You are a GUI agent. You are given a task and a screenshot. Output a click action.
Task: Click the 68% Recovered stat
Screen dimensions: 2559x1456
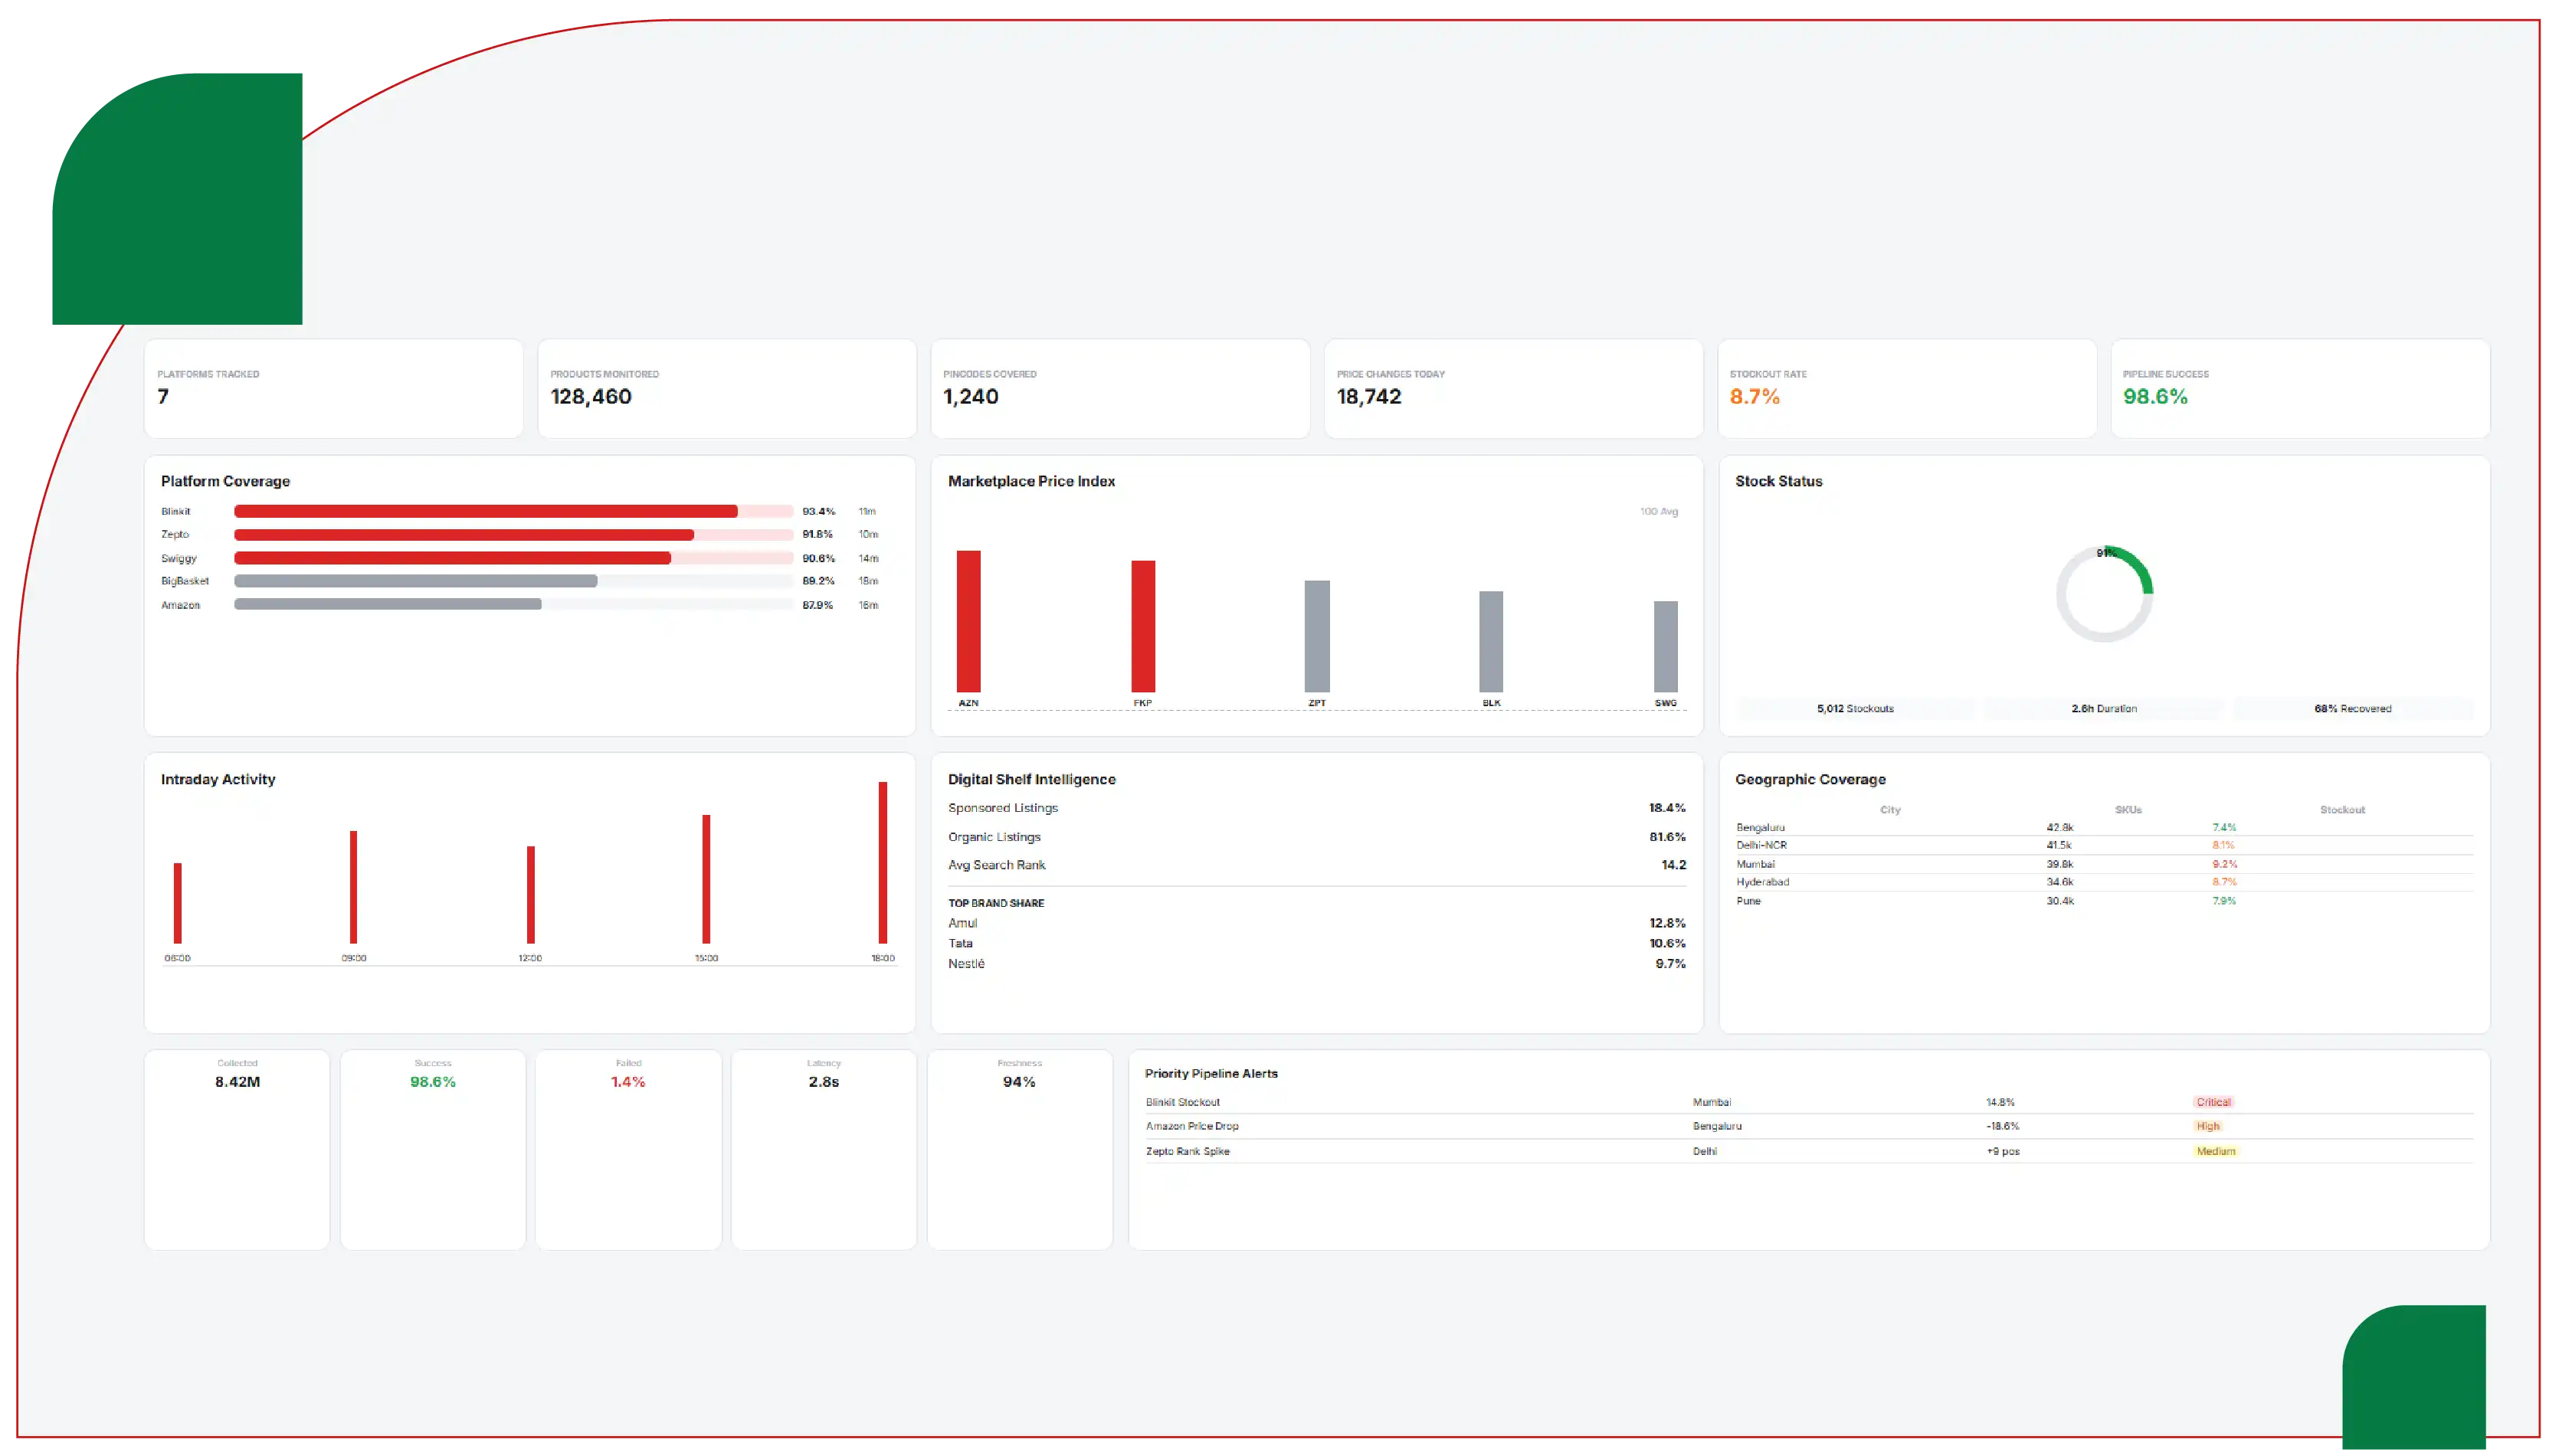tap(2352, 708)
